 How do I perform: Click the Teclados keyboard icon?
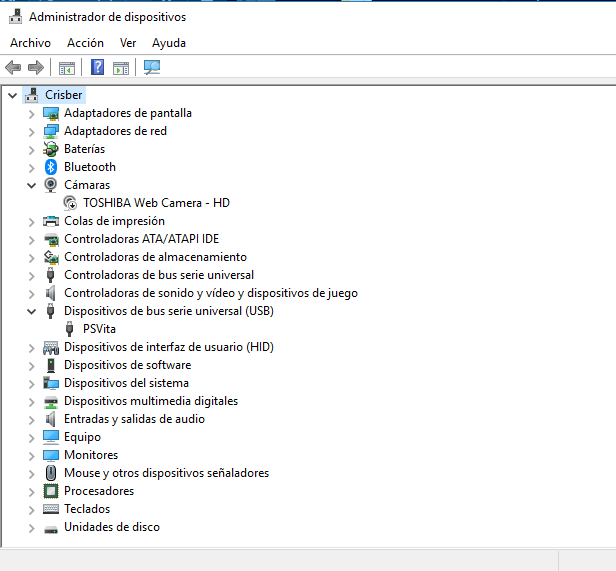(51, 509)
